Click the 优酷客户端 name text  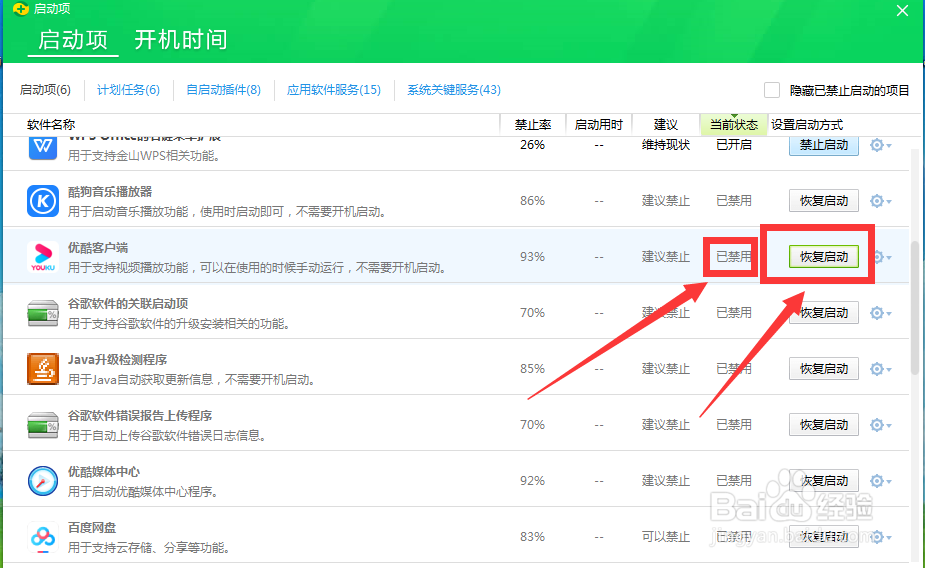(98, 248)
